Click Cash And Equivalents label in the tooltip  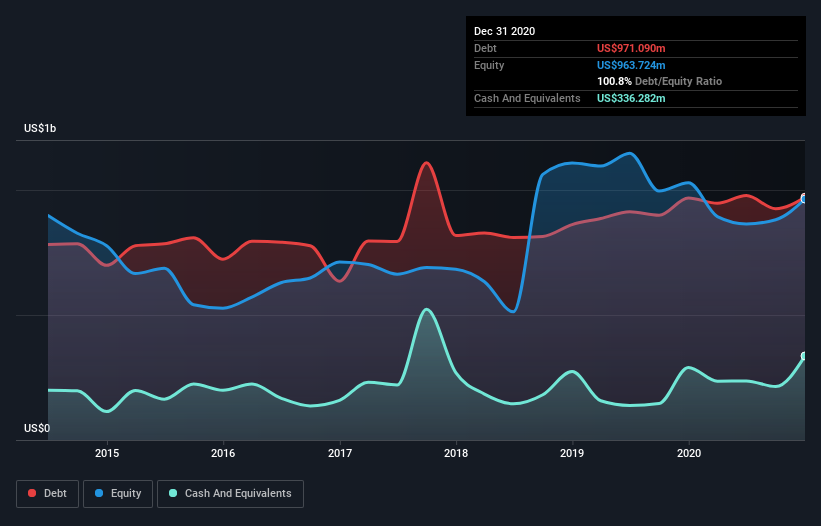click(x=527, y=98)
